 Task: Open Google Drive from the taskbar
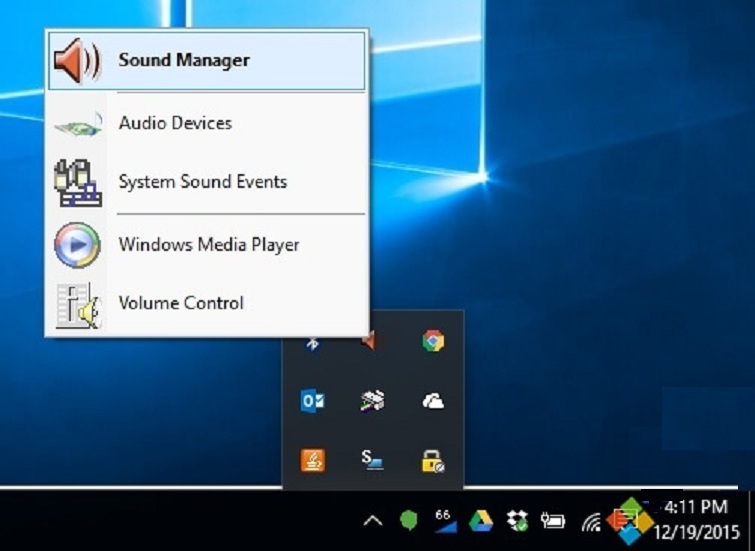[481, 521]
